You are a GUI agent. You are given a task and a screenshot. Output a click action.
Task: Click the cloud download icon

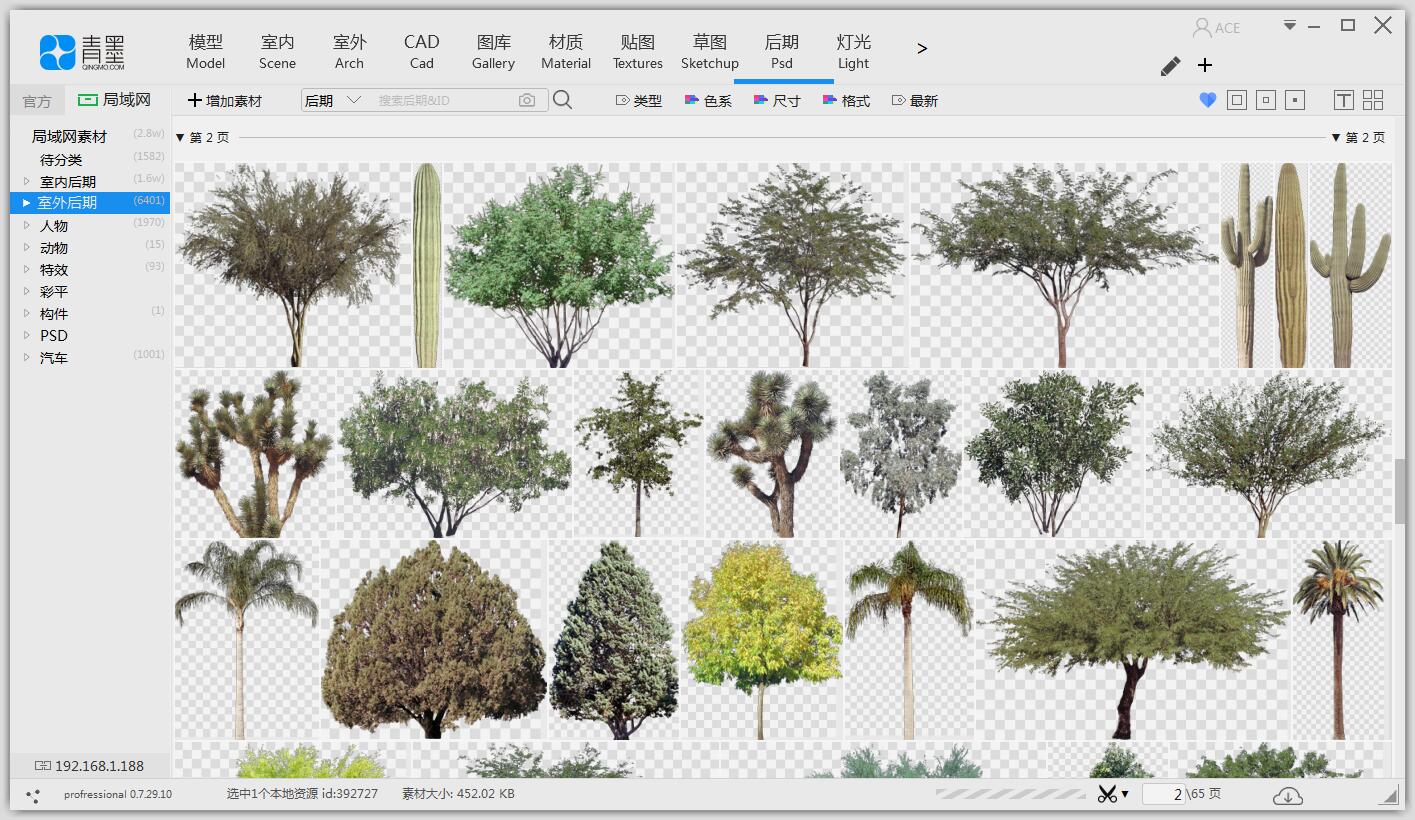click(1288, 795)
